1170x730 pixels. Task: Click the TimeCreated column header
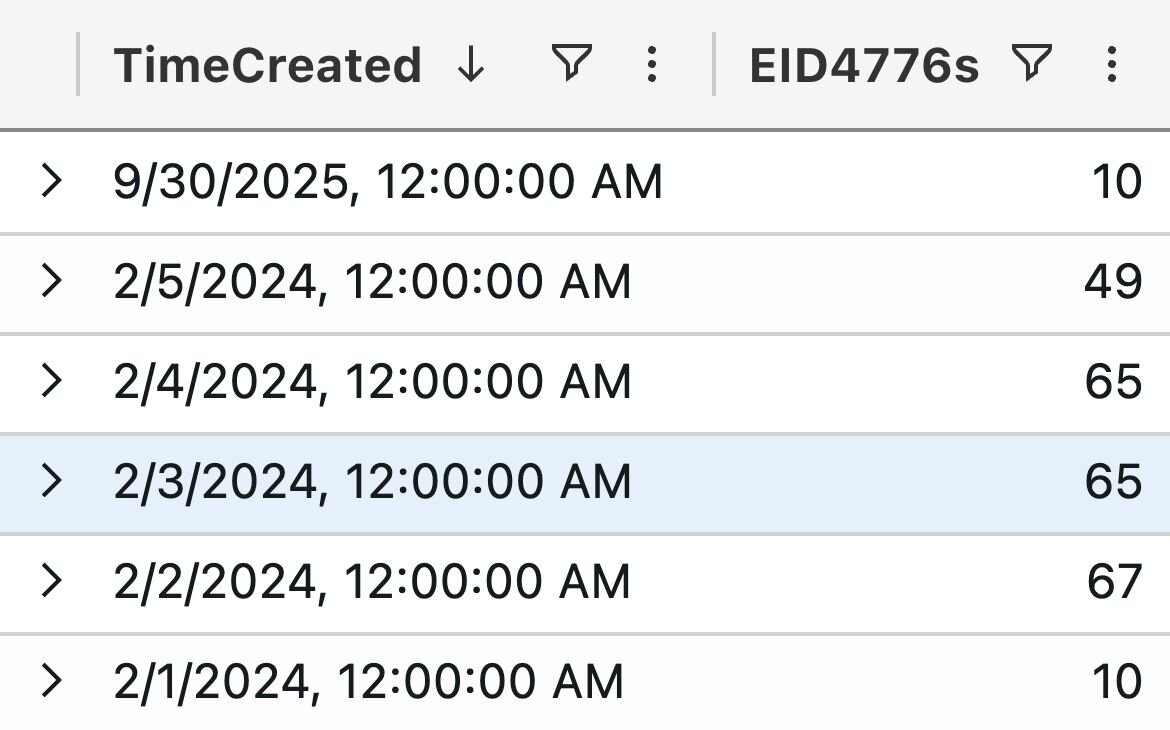pos(268,65)
